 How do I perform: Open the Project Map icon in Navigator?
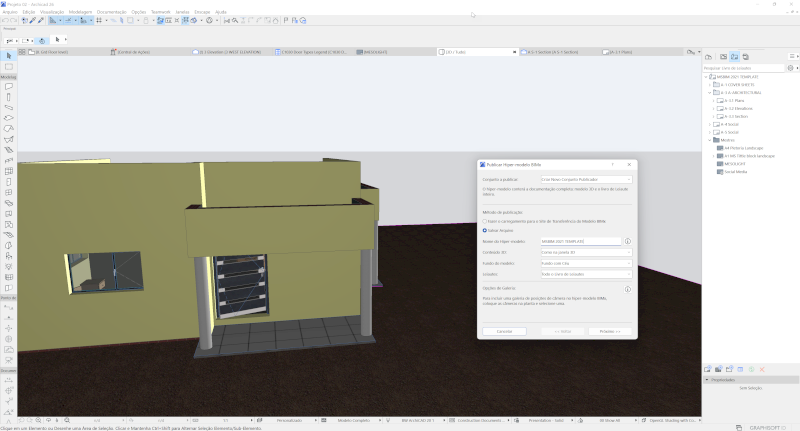710,57
